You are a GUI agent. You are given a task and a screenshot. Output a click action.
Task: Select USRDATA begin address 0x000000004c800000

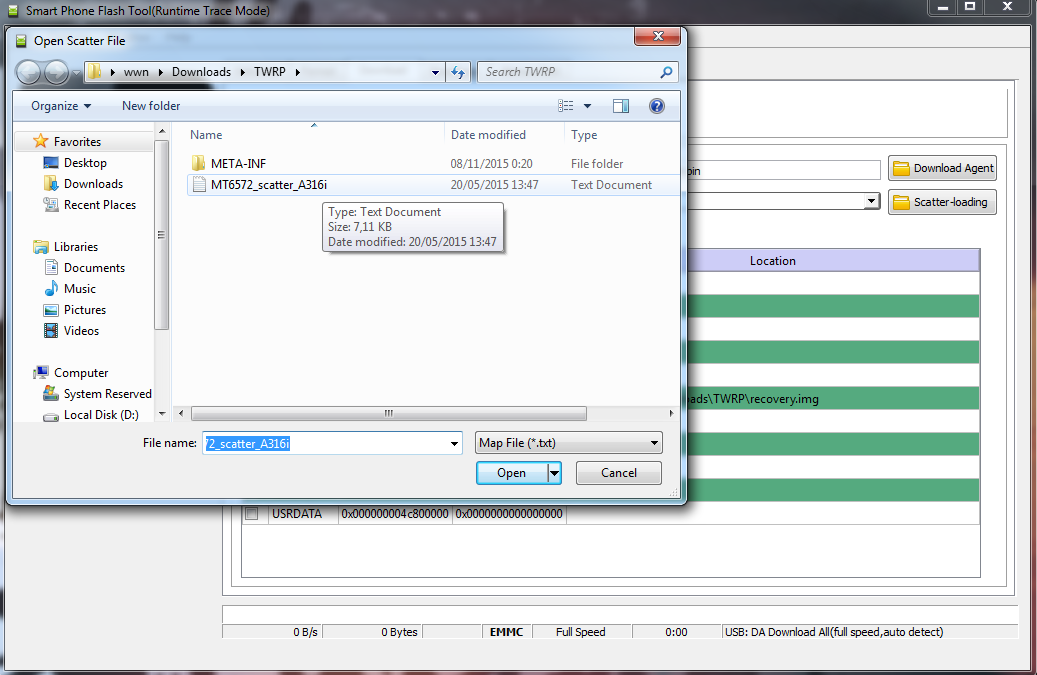(x=395, y=514)
